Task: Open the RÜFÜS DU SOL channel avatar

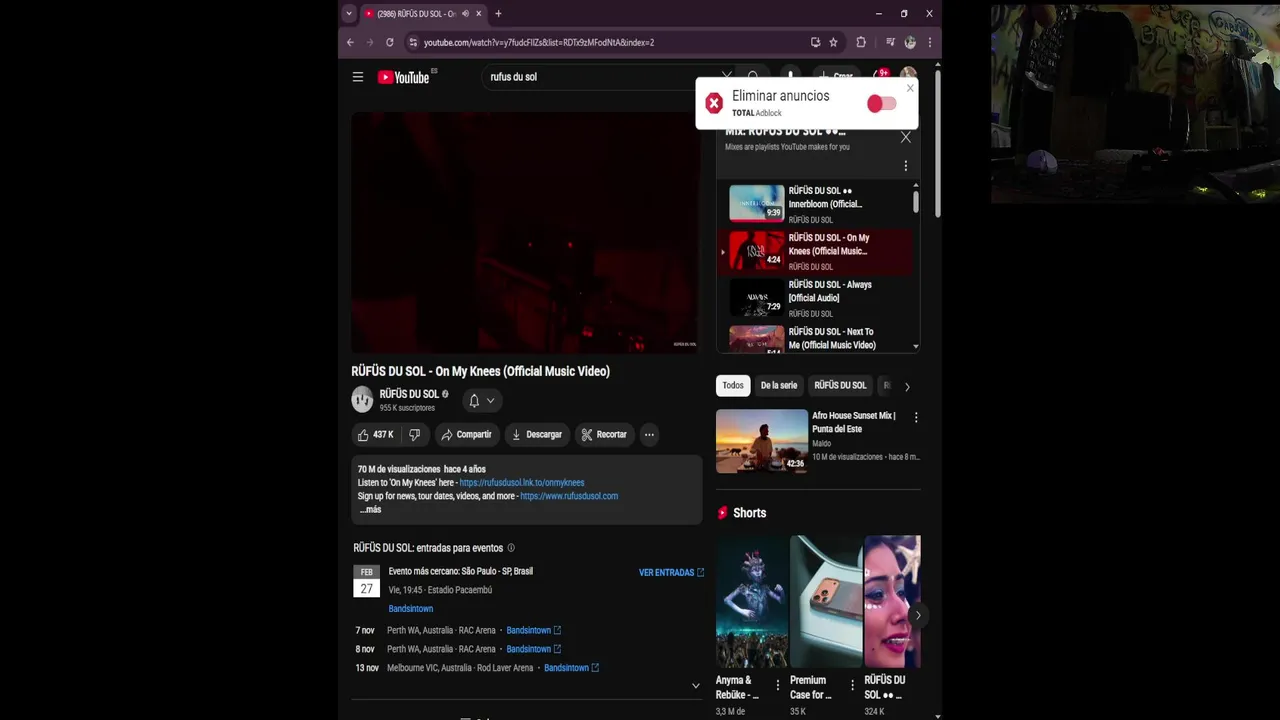Action: click(x=362, y=400)
